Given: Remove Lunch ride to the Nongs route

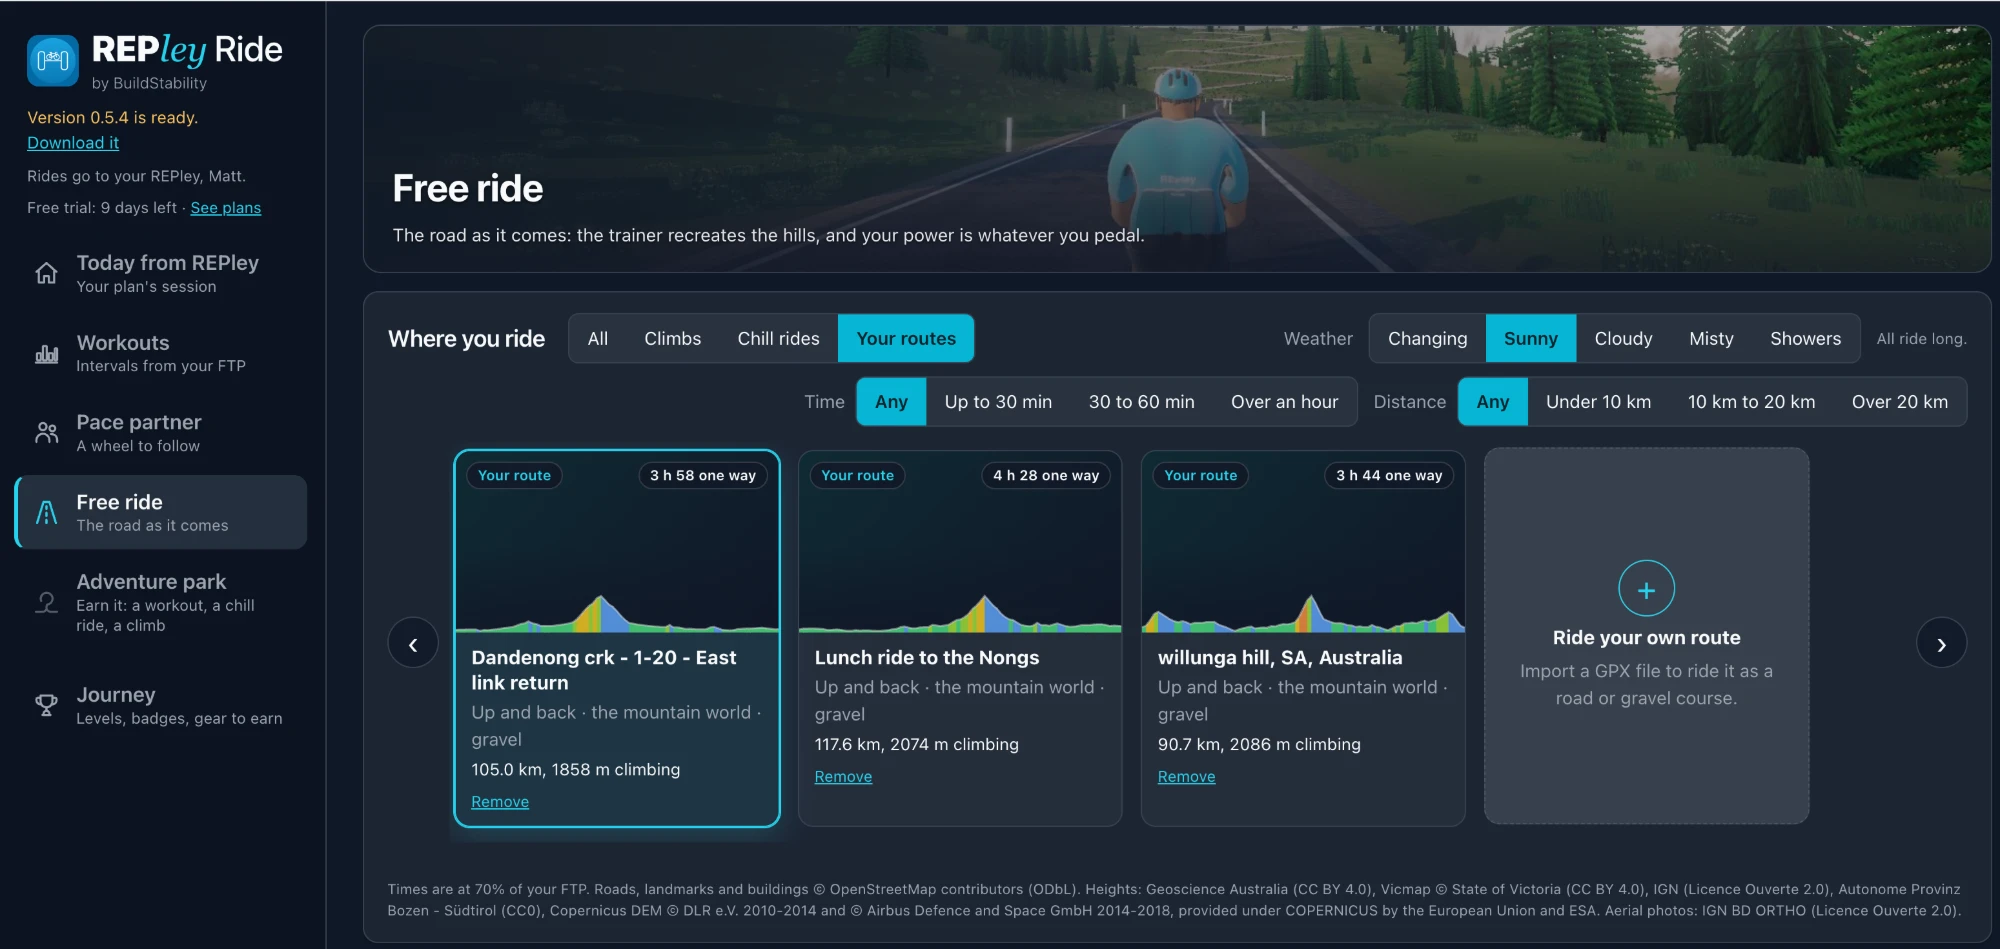Looking at the screenshot, I should [843, 777].
